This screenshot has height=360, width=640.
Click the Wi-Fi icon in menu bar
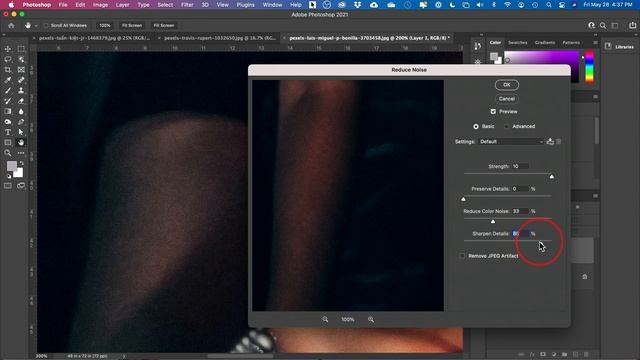[507, 5]
